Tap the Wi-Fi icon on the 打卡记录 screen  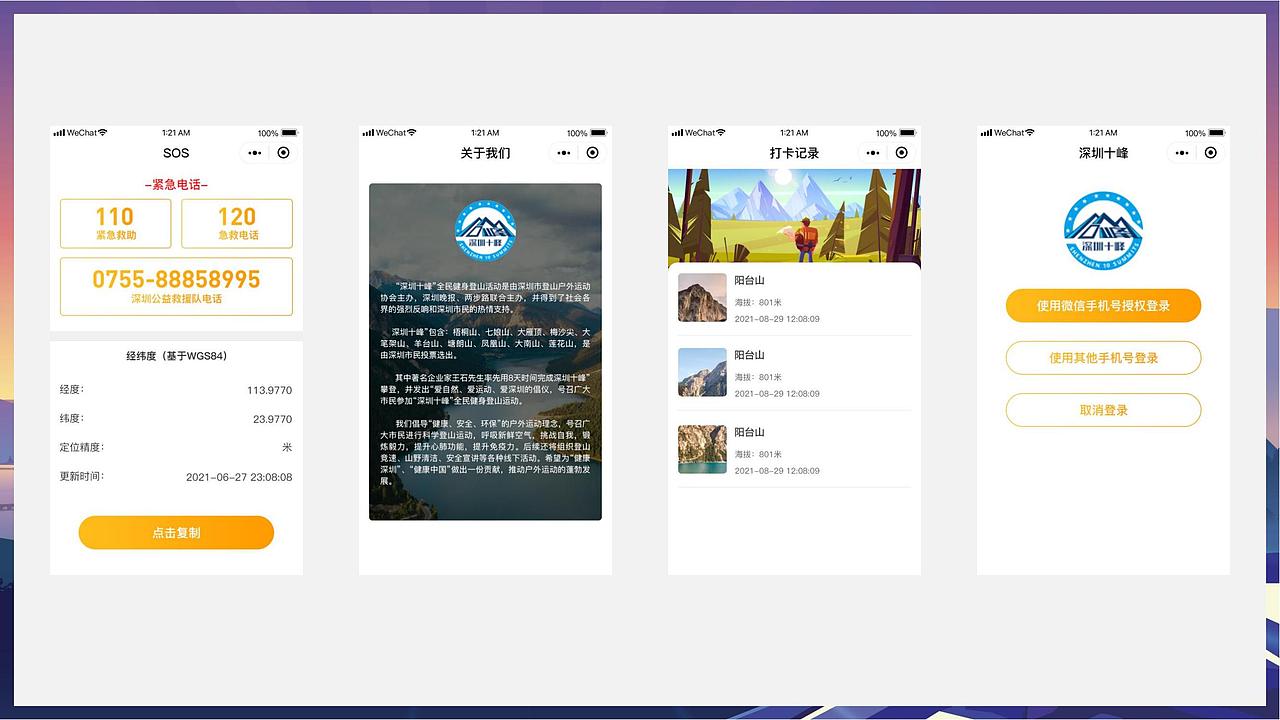point(721,133)
